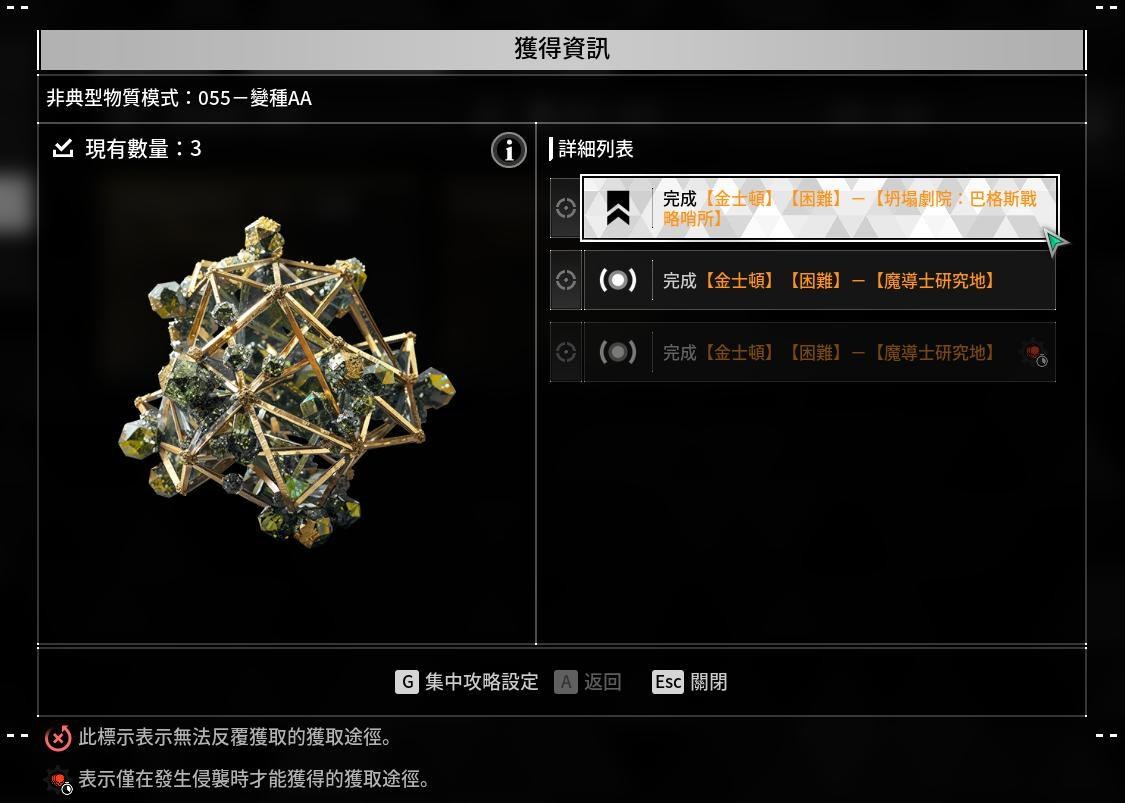
Task: Toggle target tracker on the bright 魔導士研究地 row
Action: [x=565, y=280]
